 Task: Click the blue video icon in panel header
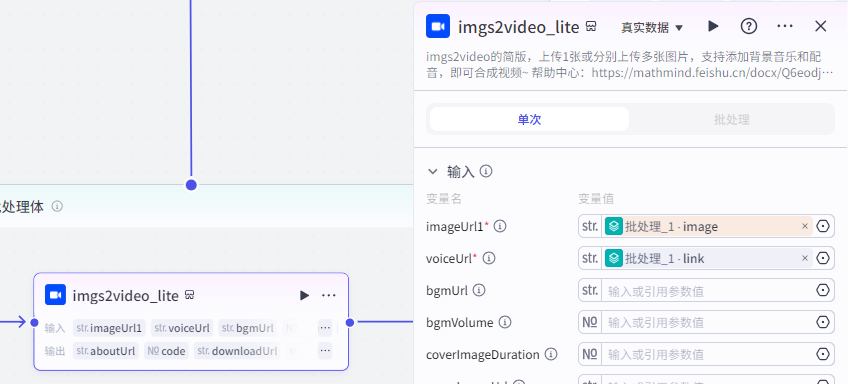(x=438, y=26)
